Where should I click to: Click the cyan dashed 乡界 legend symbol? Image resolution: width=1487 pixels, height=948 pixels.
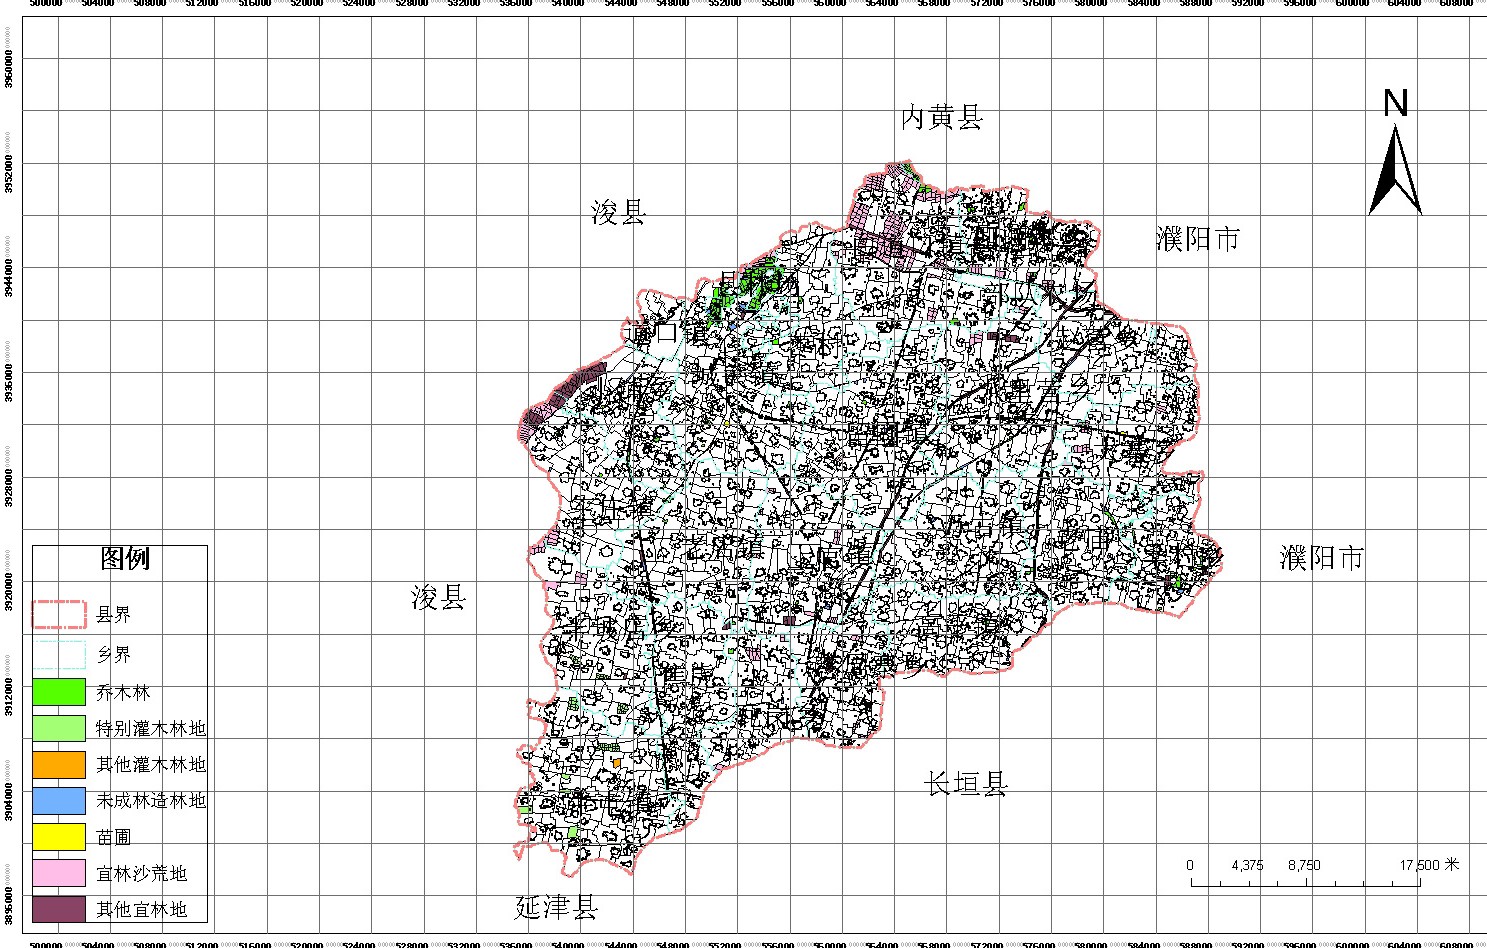coord(59,655)
